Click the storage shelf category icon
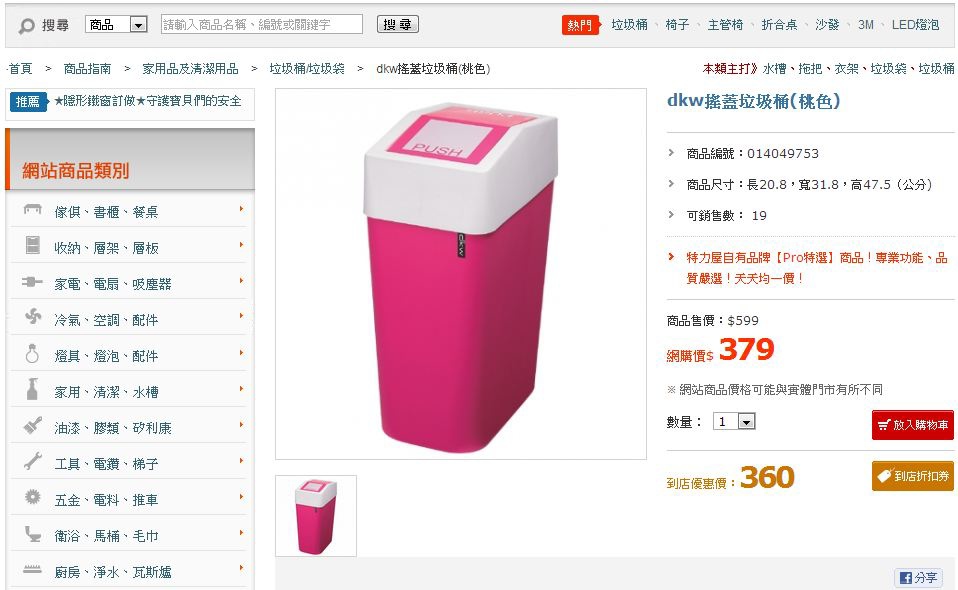This screenshot has height=590, width=958. click(x=33, y=246)
